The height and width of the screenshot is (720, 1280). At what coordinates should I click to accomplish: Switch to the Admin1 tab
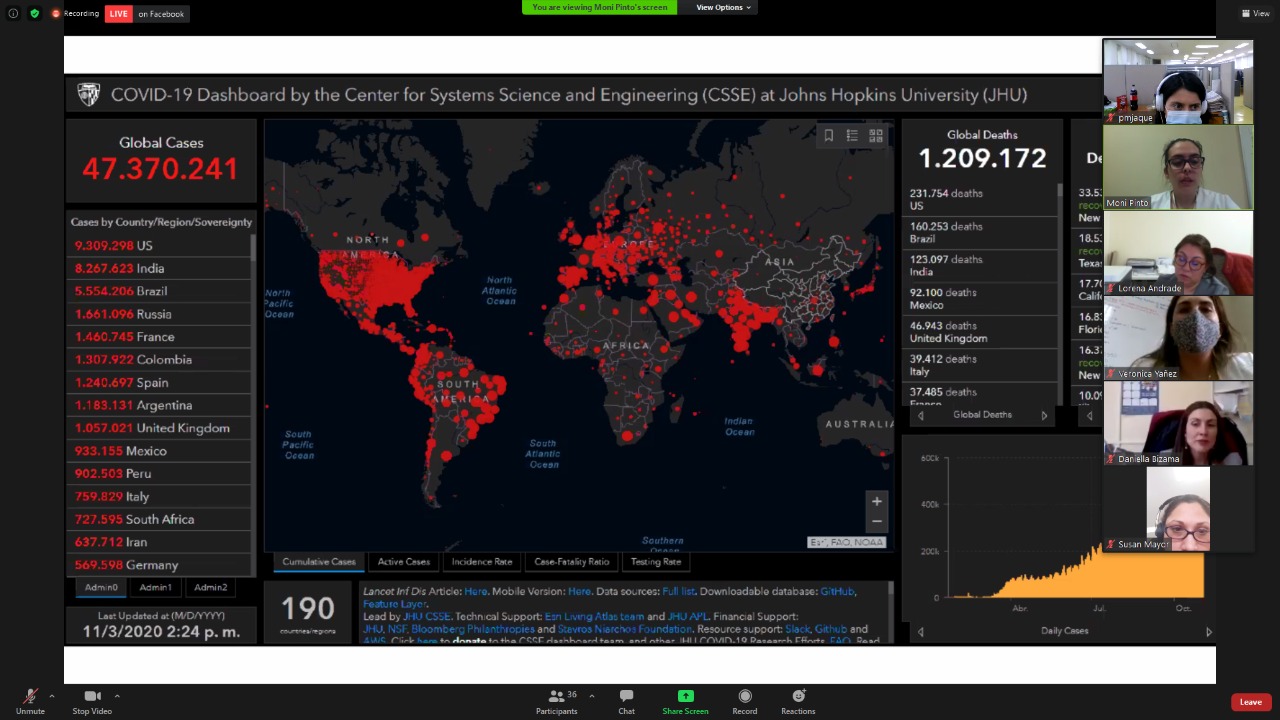tap(155, 588)
